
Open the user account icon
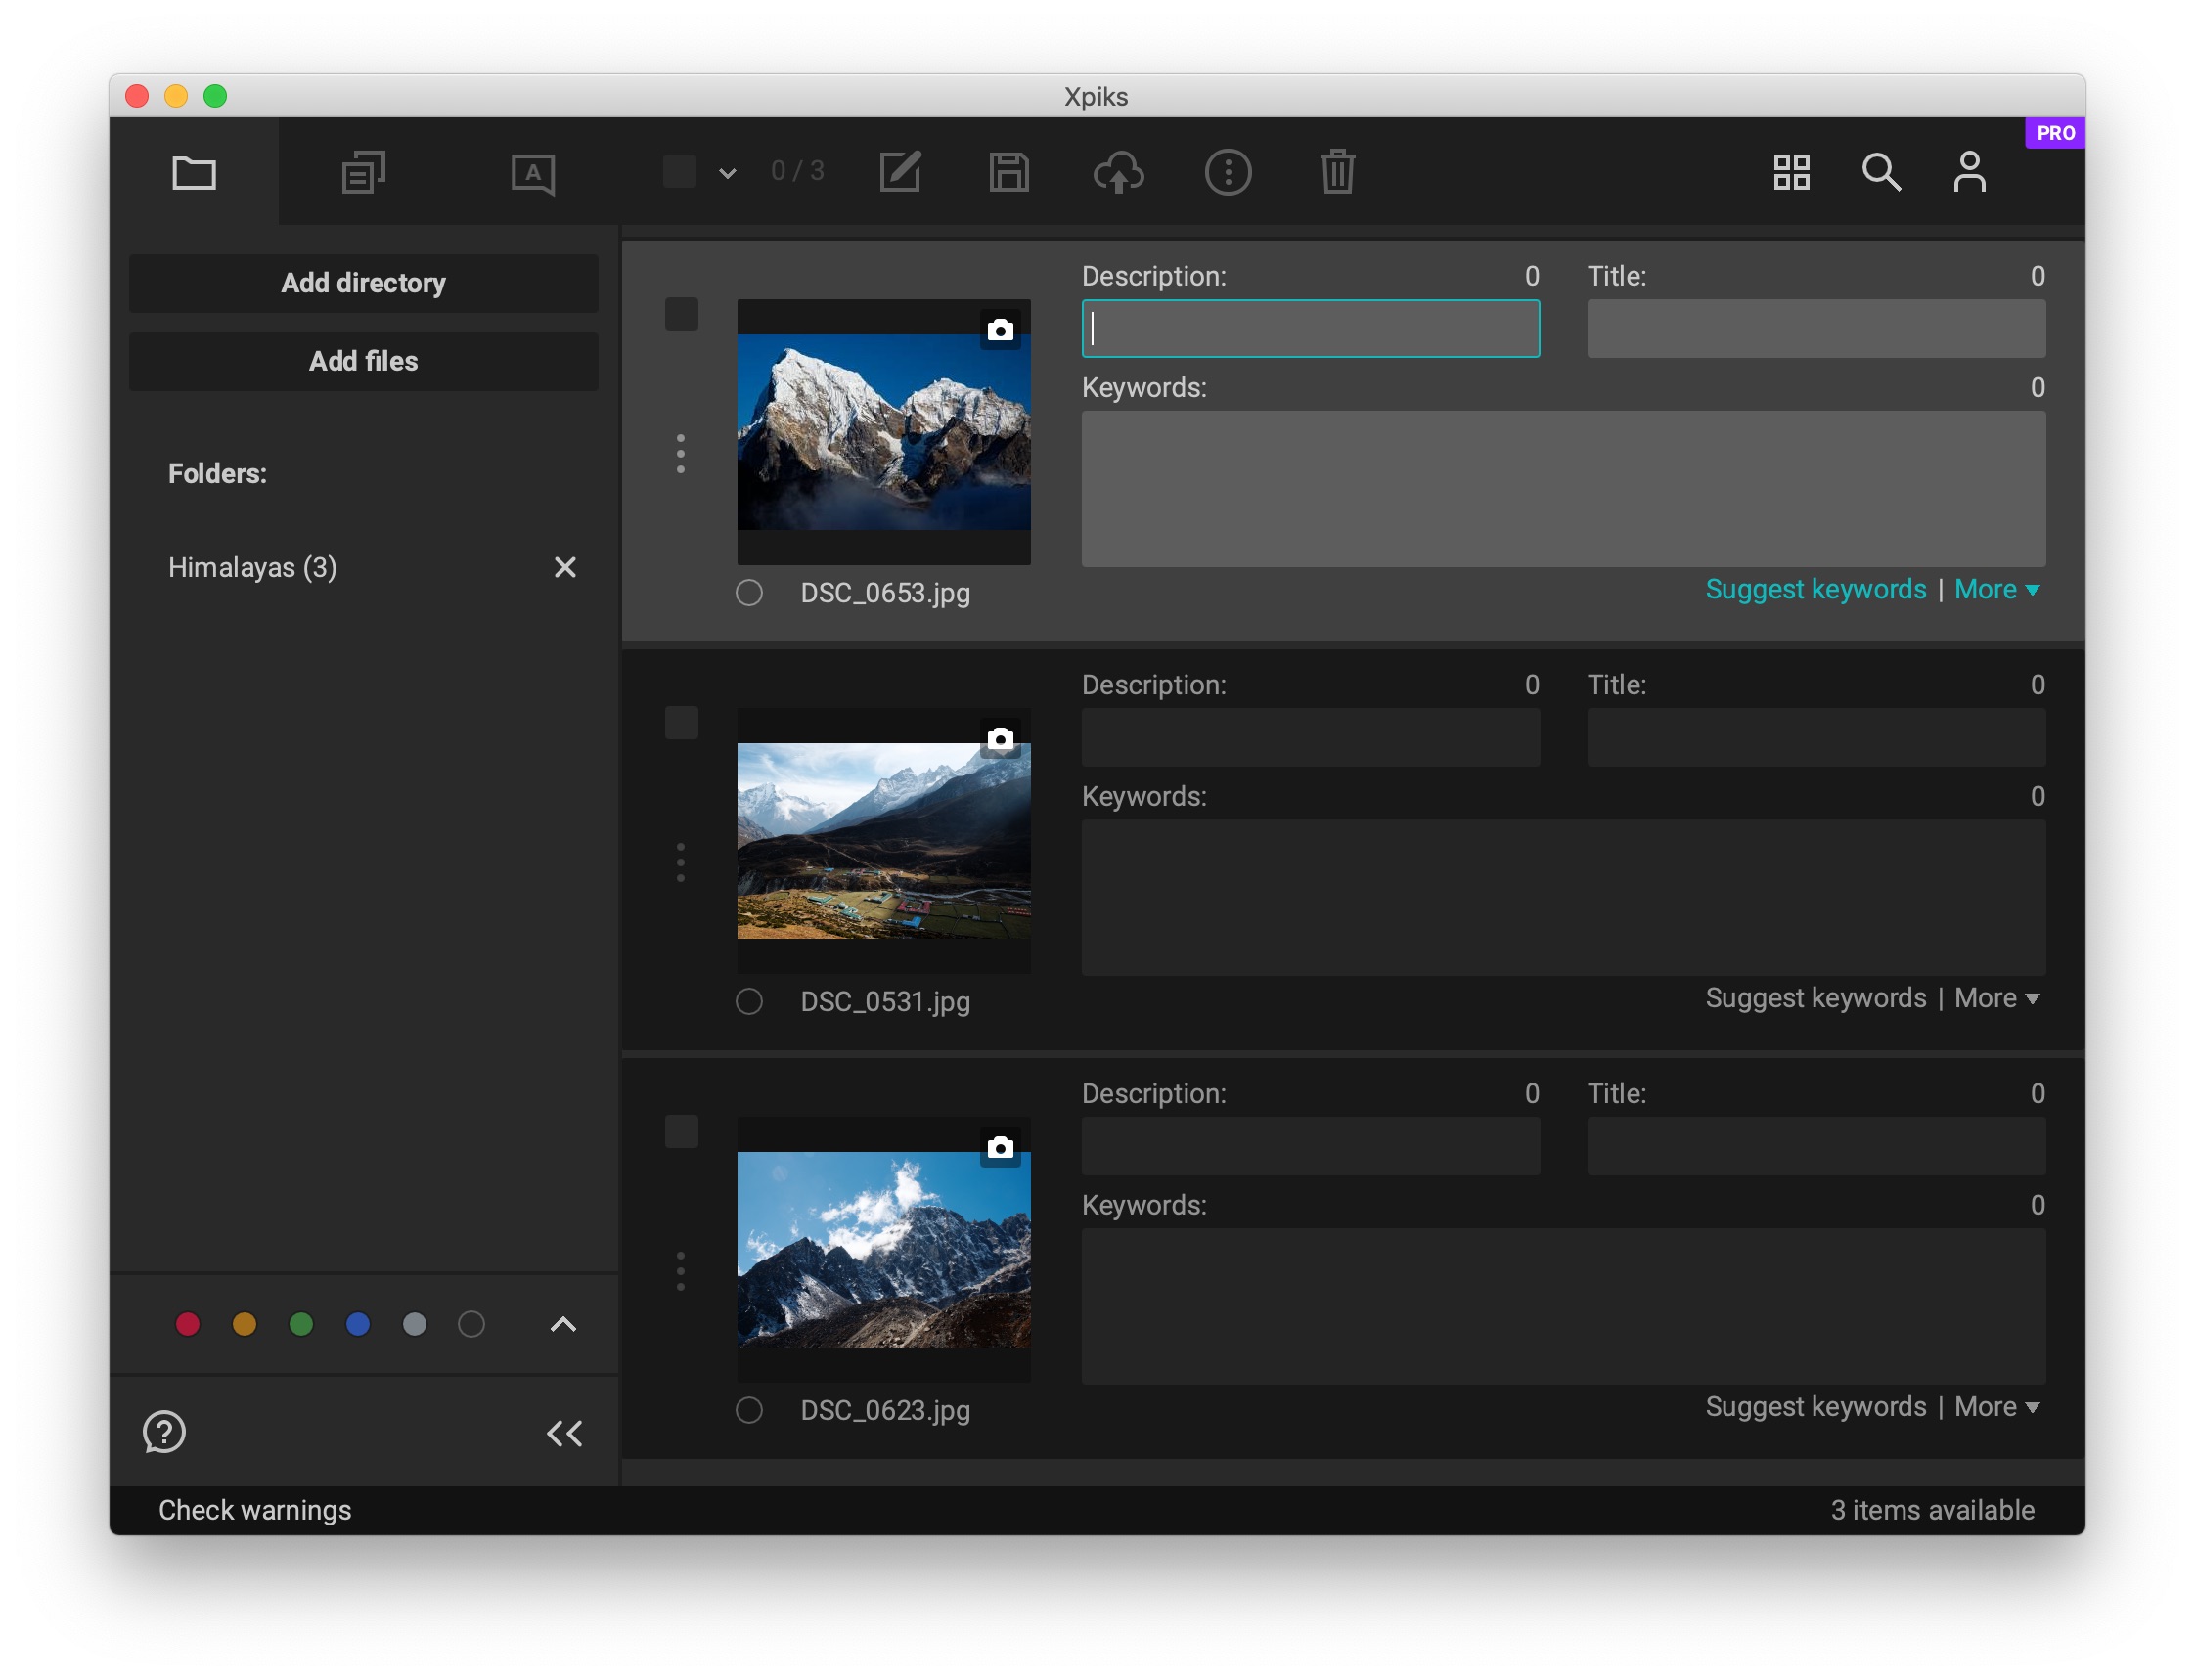click(1968, 172)
